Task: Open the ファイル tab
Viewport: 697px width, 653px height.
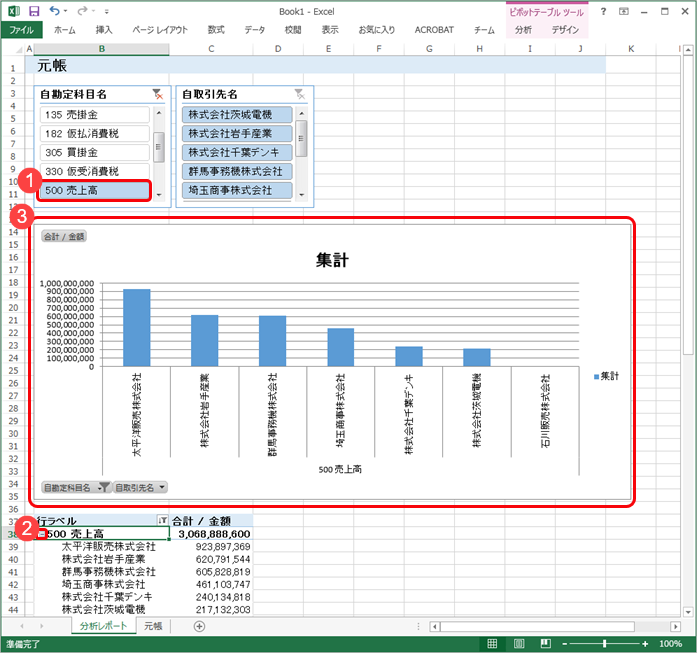Action: (21, 30)
